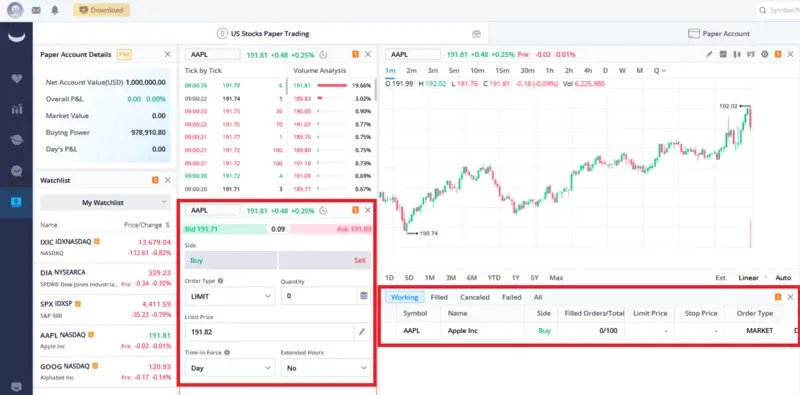Open Time-in-Force Day dropdown
The height and width of the screenshot is (395, 800).
pos(230,367)
